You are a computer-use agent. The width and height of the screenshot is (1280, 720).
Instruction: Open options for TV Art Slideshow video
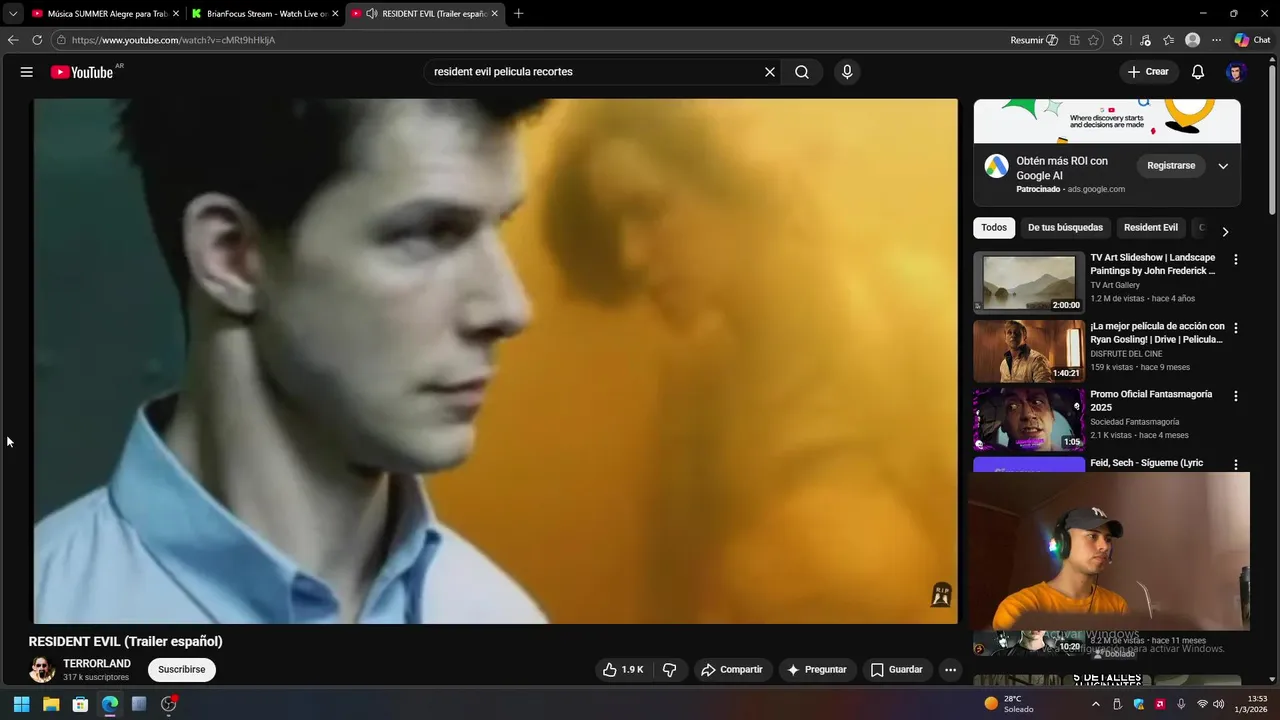click(1236, 260)
